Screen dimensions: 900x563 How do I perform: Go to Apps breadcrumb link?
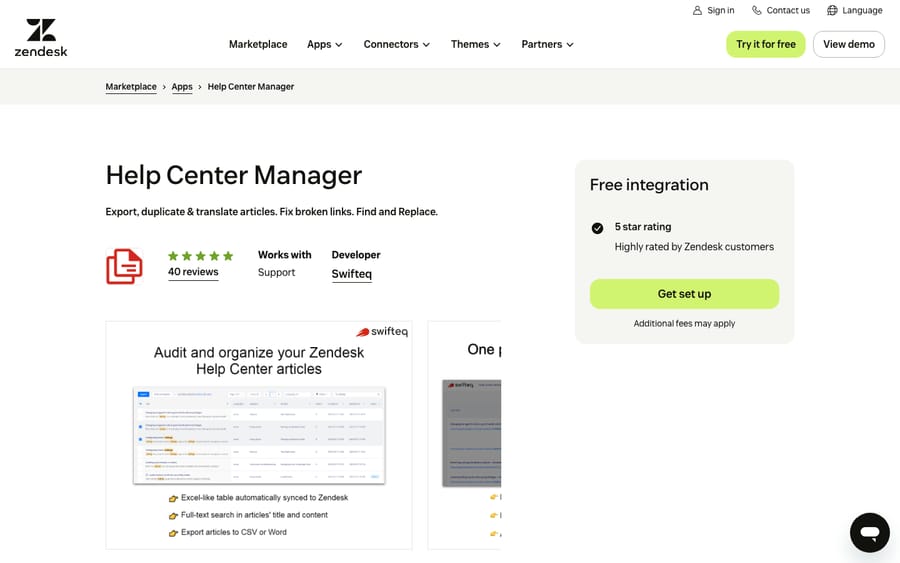pyautogui.click(x=182, y=87)
